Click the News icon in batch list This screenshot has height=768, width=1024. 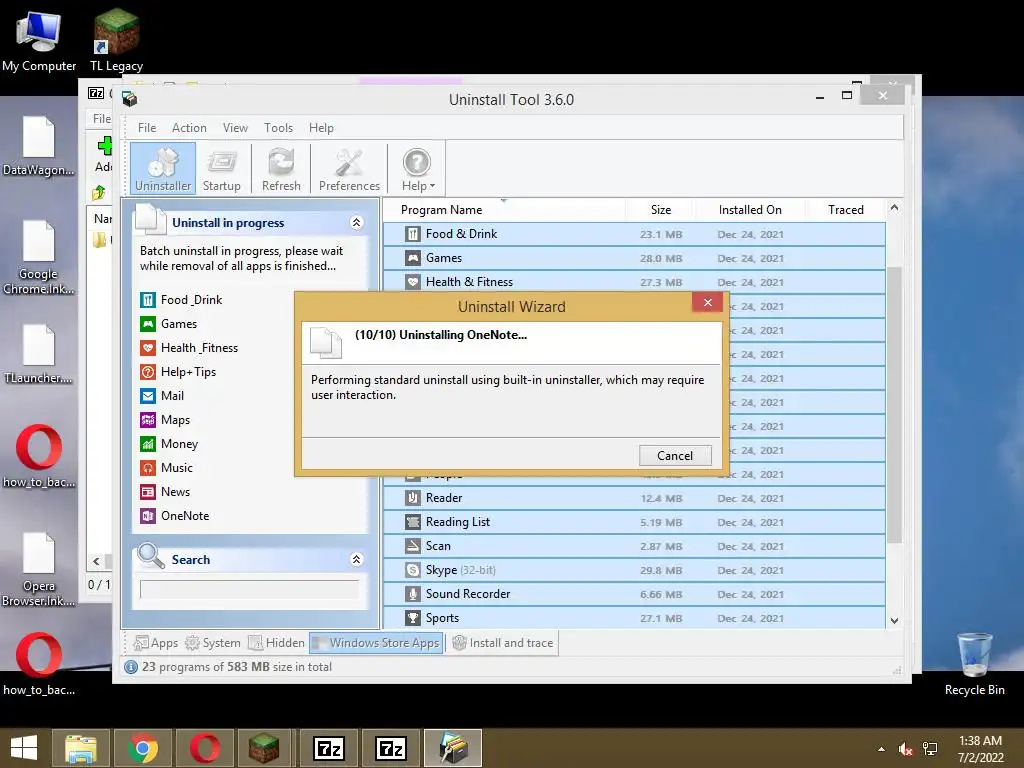(x=148, y=492)
